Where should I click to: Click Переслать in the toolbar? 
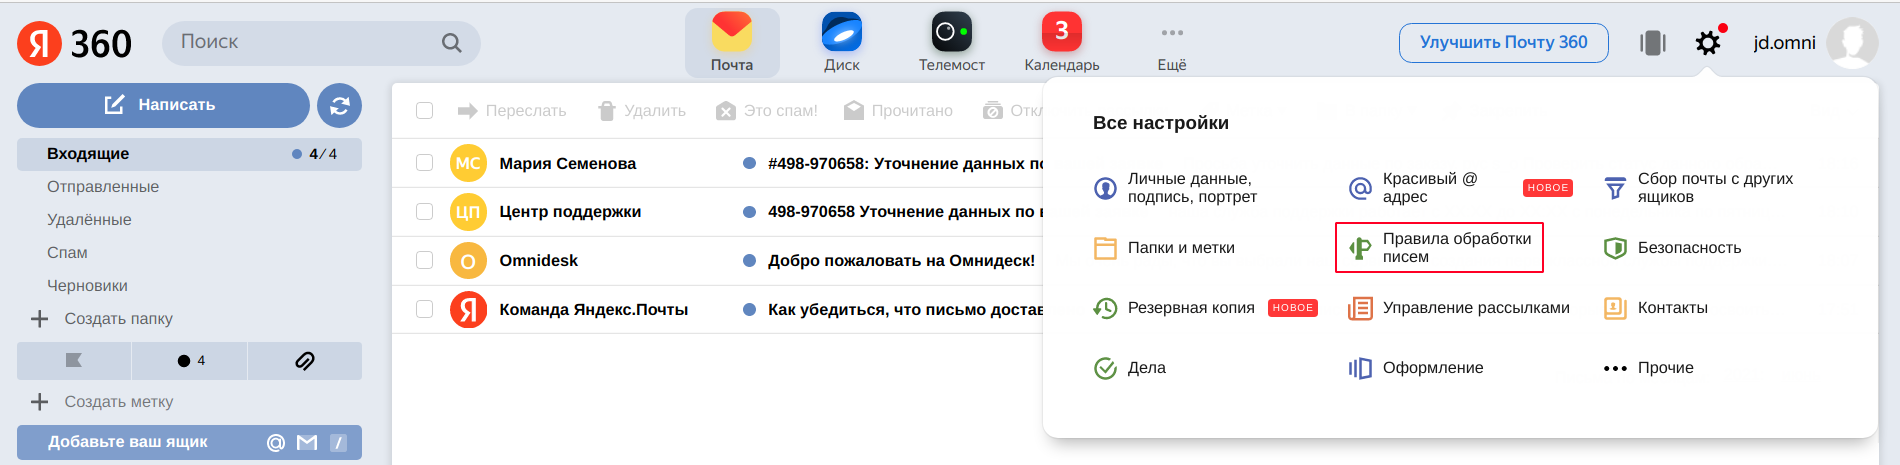[512, 111]
